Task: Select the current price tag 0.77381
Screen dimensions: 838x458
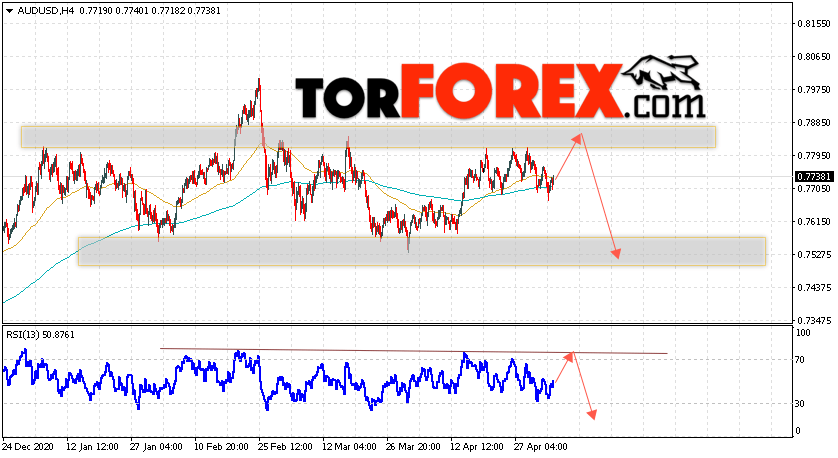Action: [814, 176]
